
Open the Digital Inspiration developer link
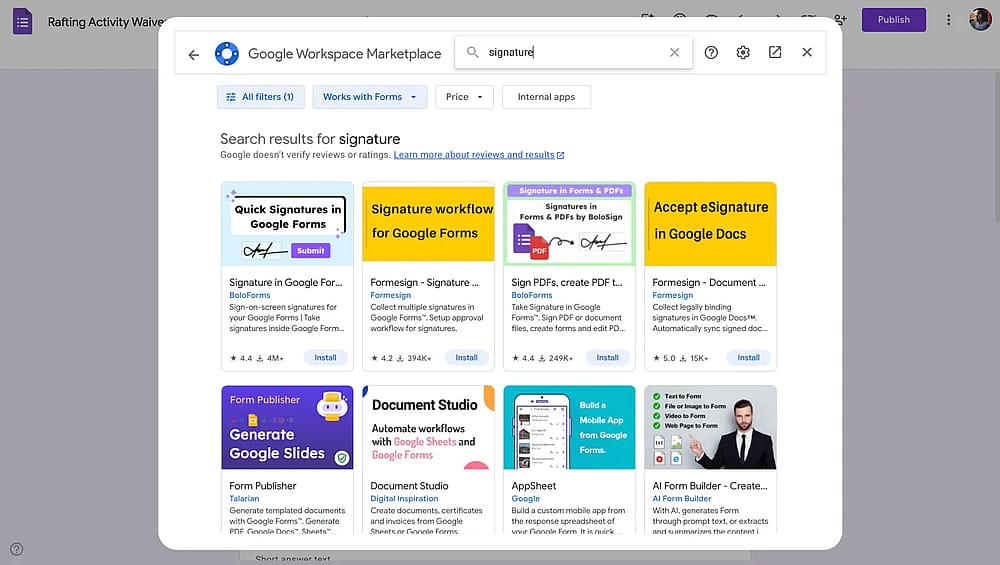pos(404,499)
